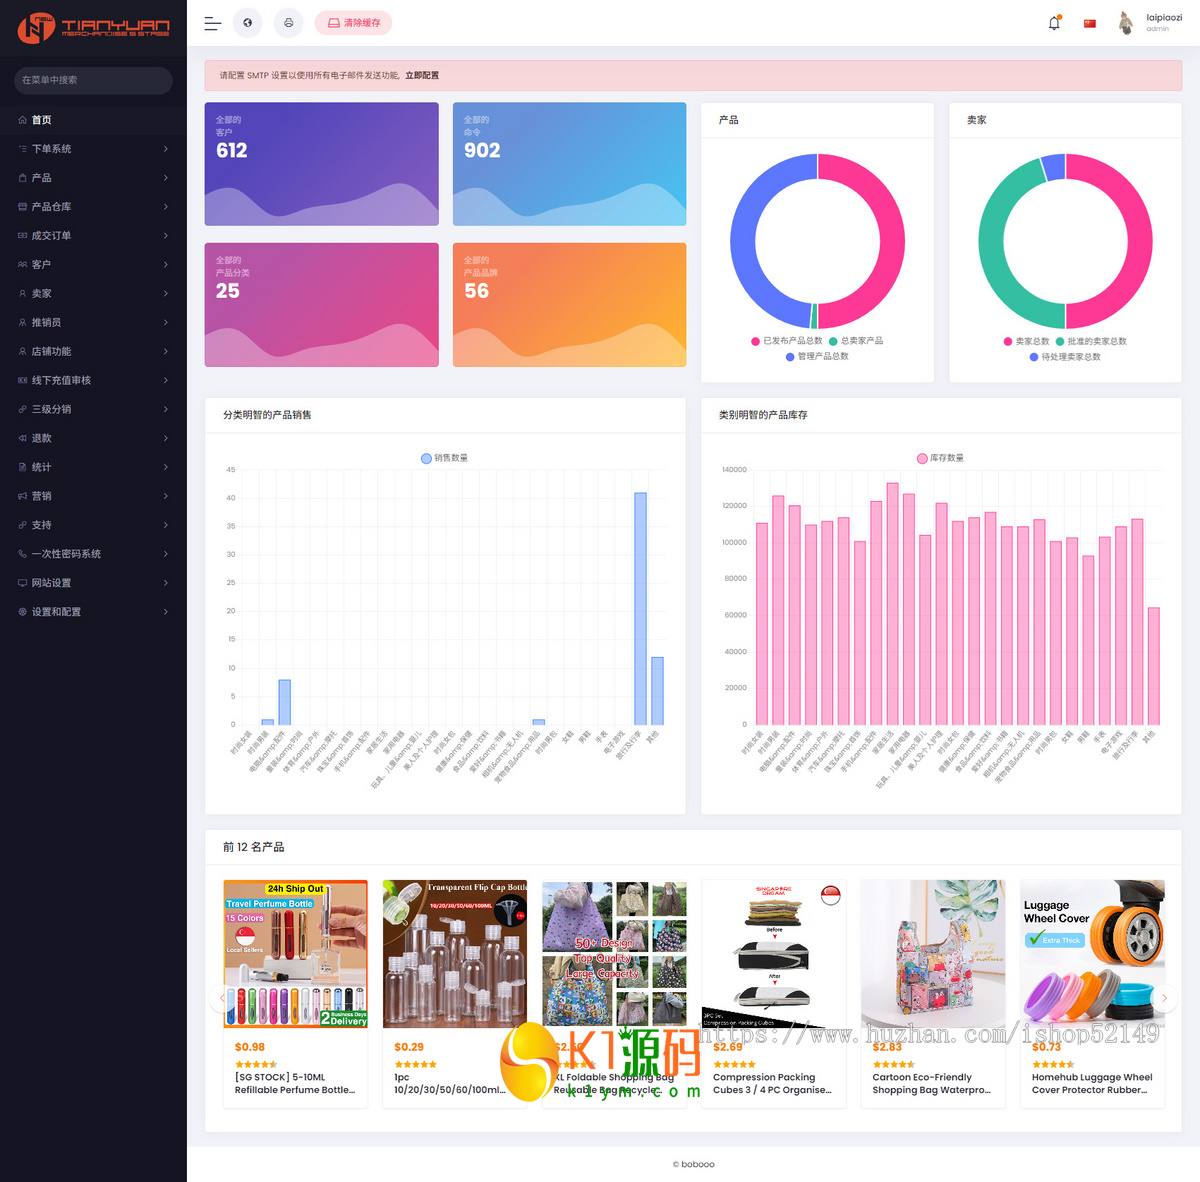Viewport: 1200px width, 1182px height.
Task: Show next products with right carousel arrow
Action: 1164,998
